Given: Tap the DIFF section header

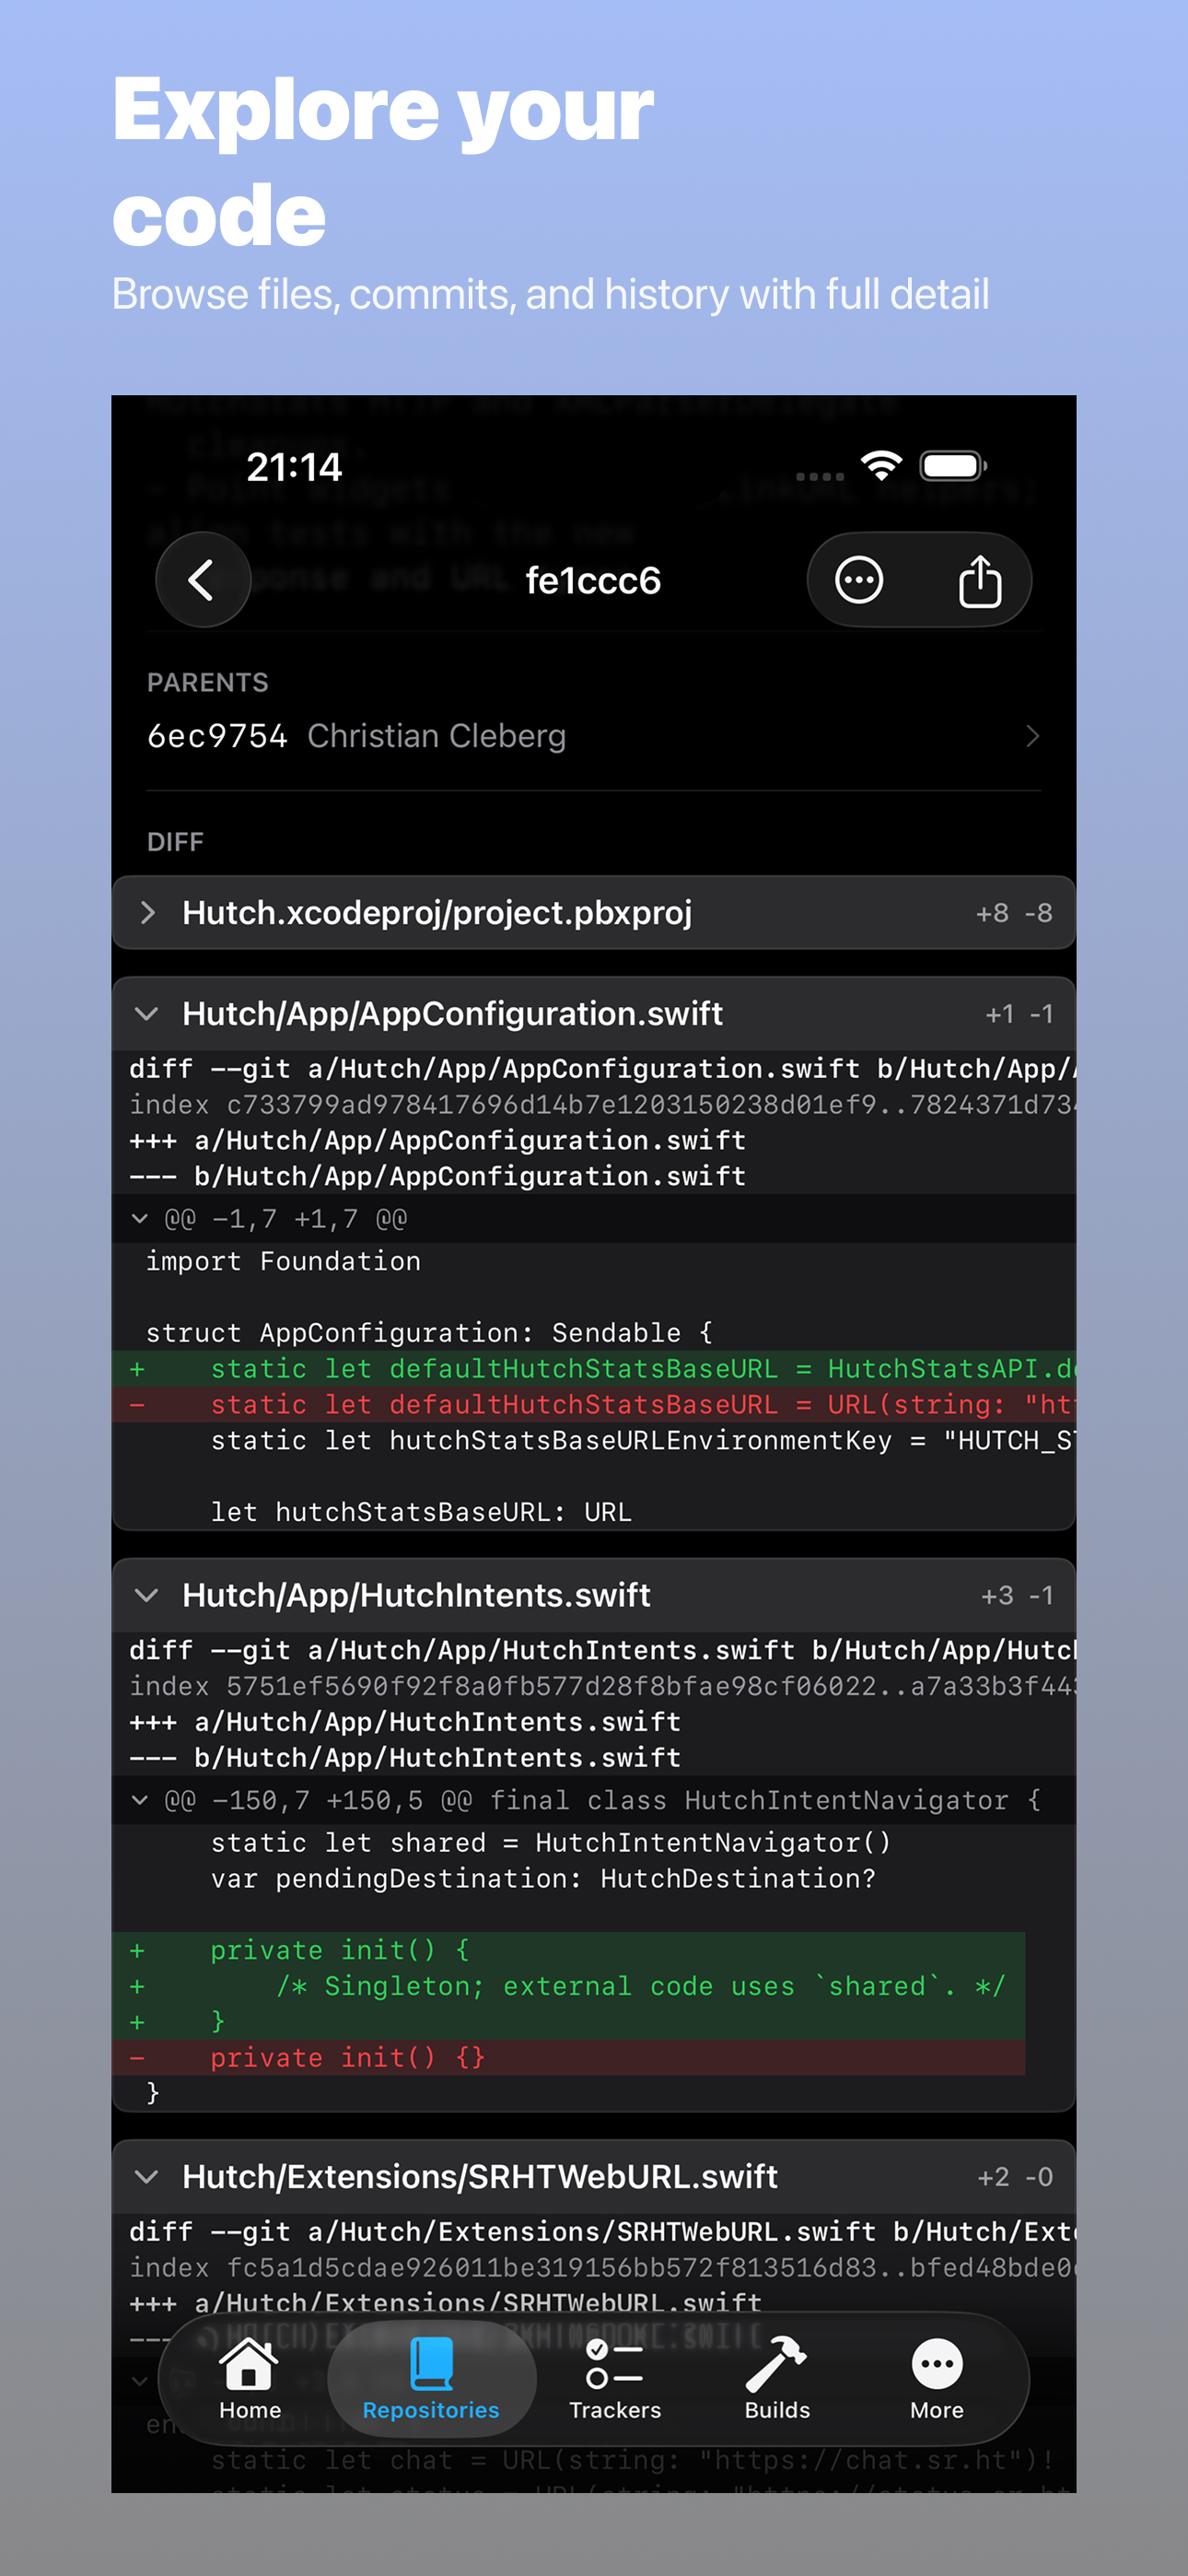Looking at the screenshot, I should click(175, 842).
